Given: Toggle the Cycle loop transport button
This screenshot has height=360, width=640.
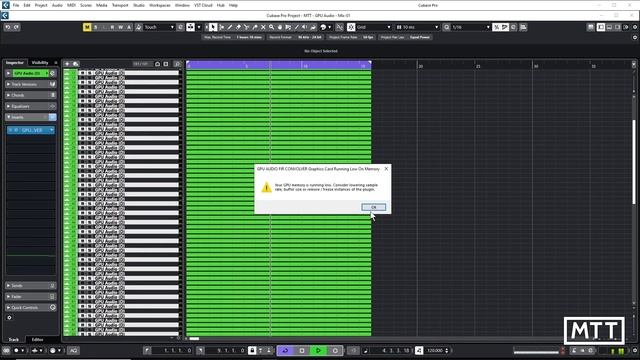Looking at the screenshot, I should (x=285, y=351).
